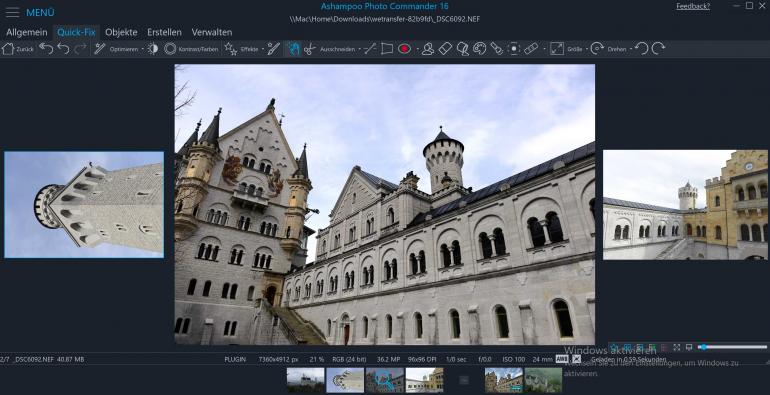Select the bandage repair tool

(531, 49)
